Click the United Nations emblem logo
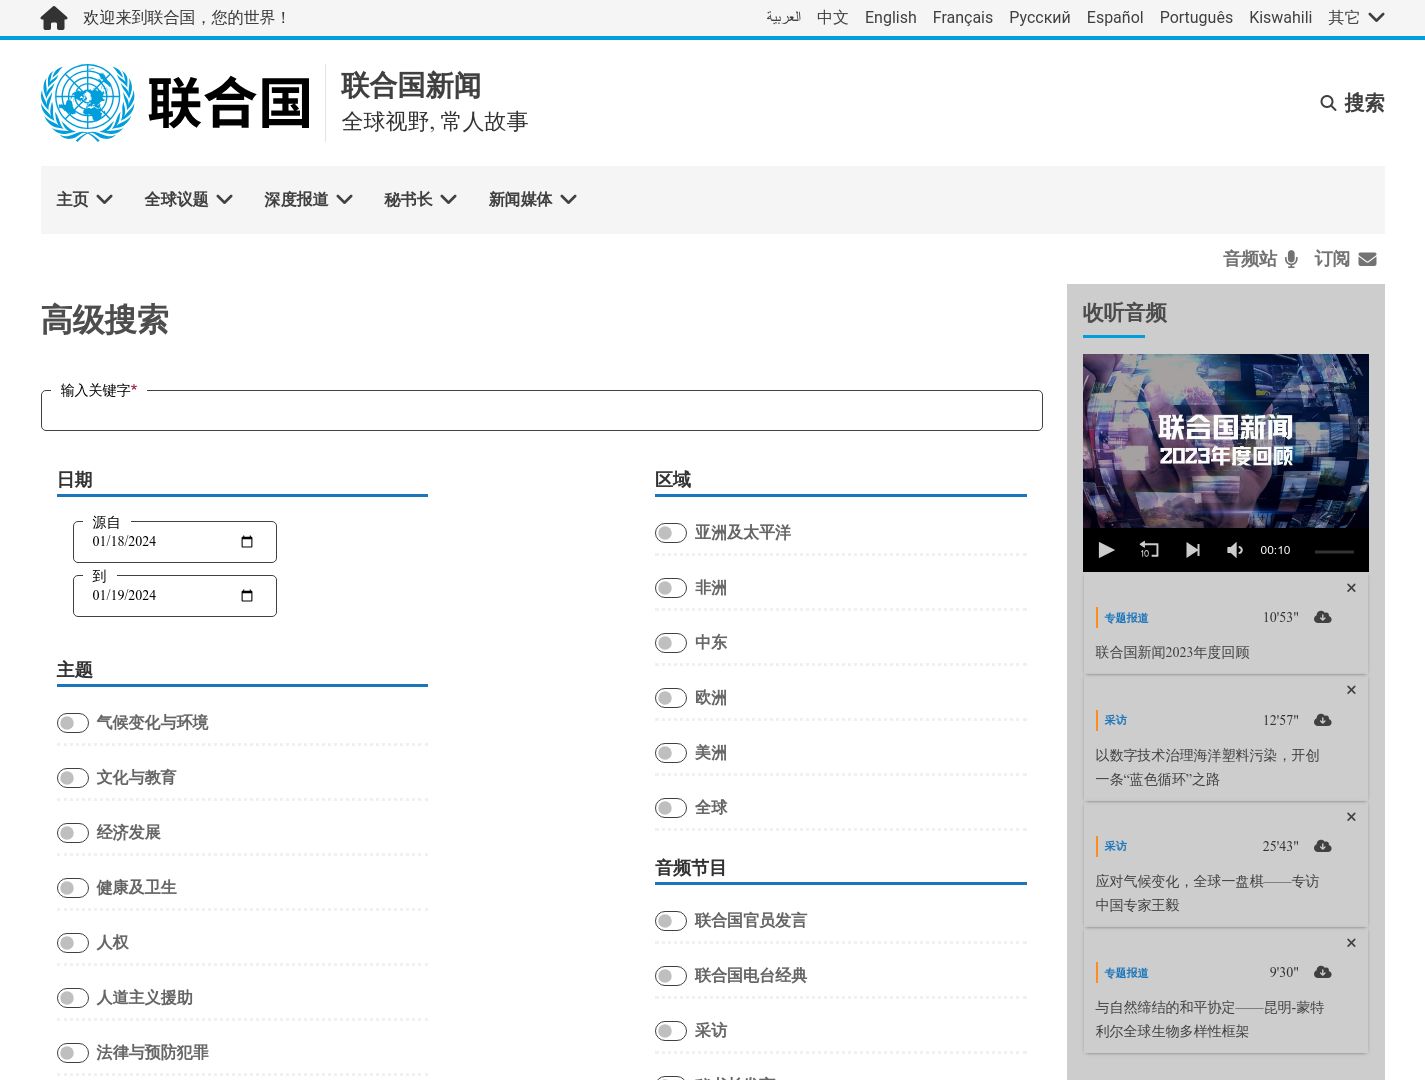The width and height of the screenshot is (1425, 1080). click(x=88, y=103)
